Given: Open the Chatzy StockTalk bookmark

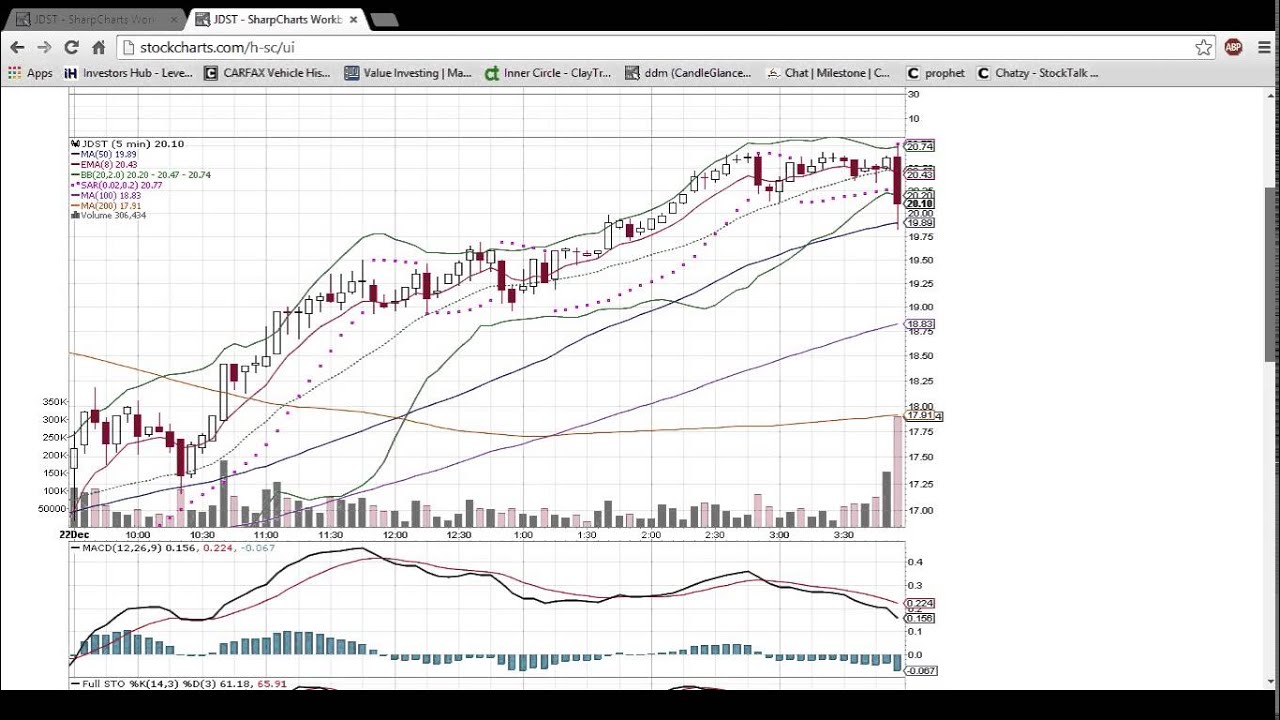Looking at the screenshot, I should pyautogui.click(x=1038, y=73).
